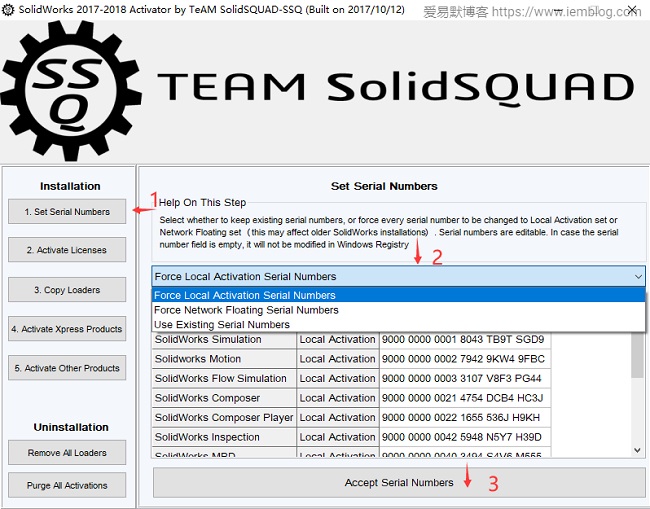Open the 2. Activate Licenses step
650x509 pixels.
pos(67,250)
